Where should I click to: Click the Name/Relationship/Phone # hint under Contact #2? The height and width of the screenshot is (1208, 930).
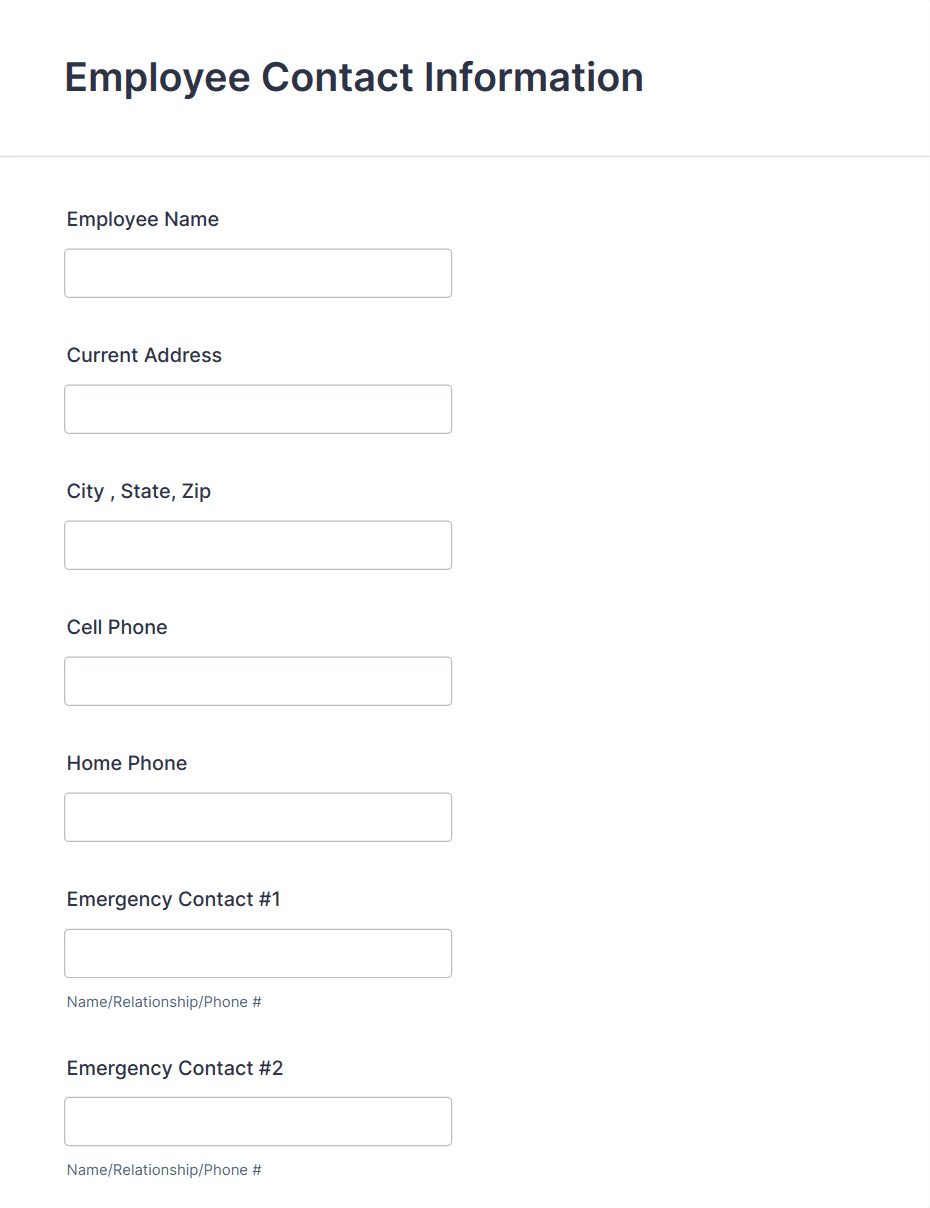163,1169
